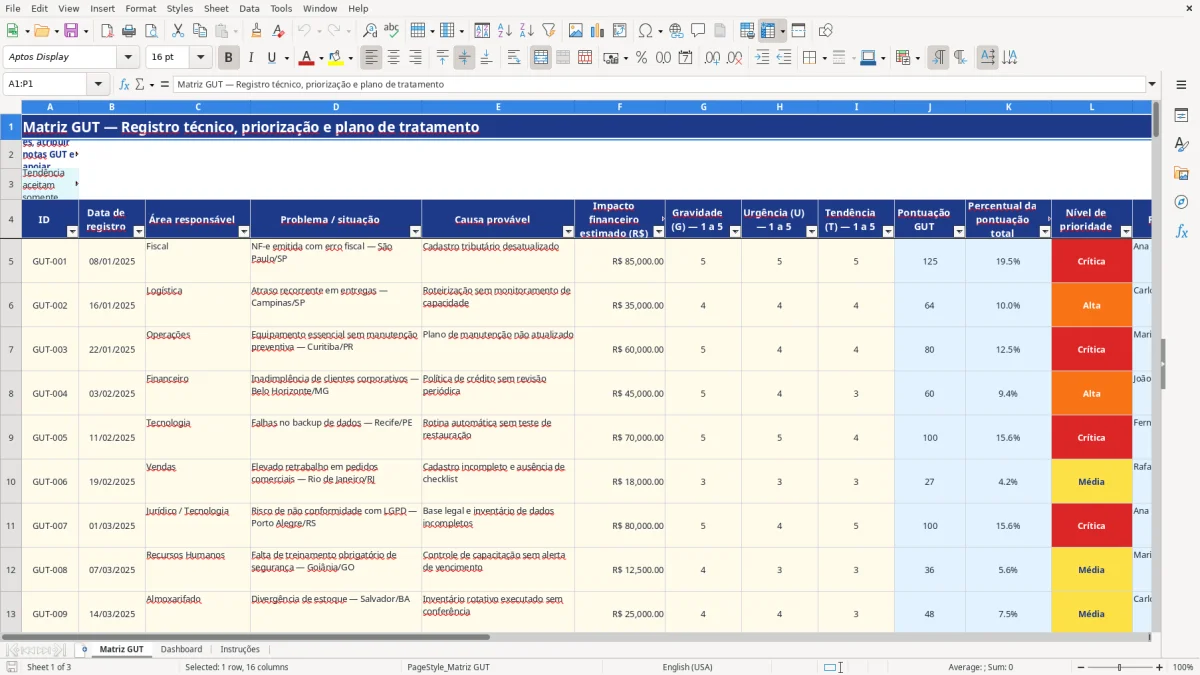This screenshot has height=675, width=1200.
Task: Toggle center horizontally alignment
Action: pyautogui.click(x=393, y=58)
